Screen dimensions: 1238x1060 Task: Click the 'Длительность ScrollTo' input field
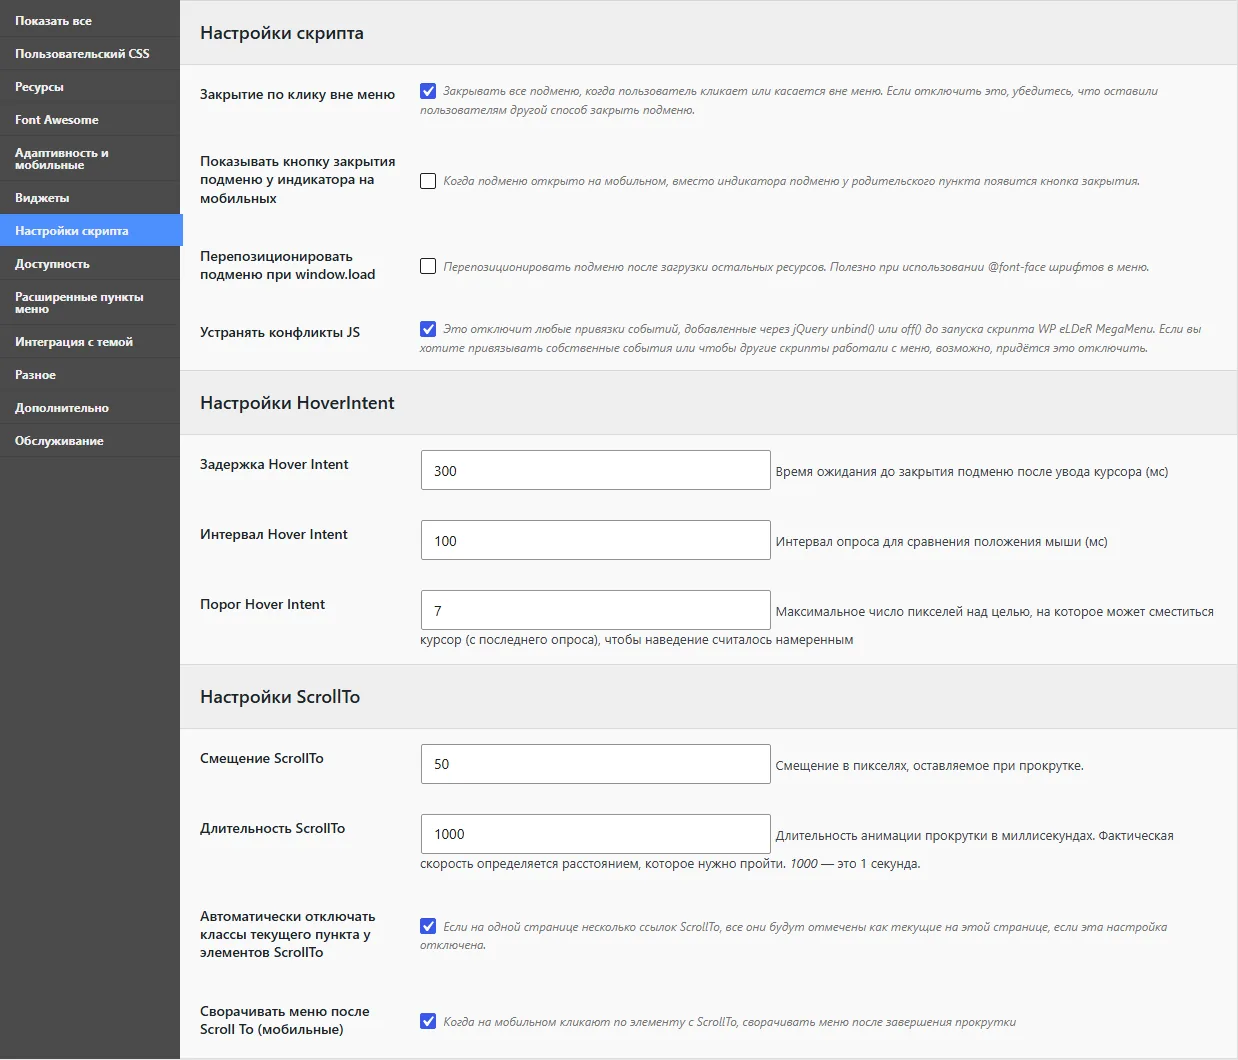[596, 834]
